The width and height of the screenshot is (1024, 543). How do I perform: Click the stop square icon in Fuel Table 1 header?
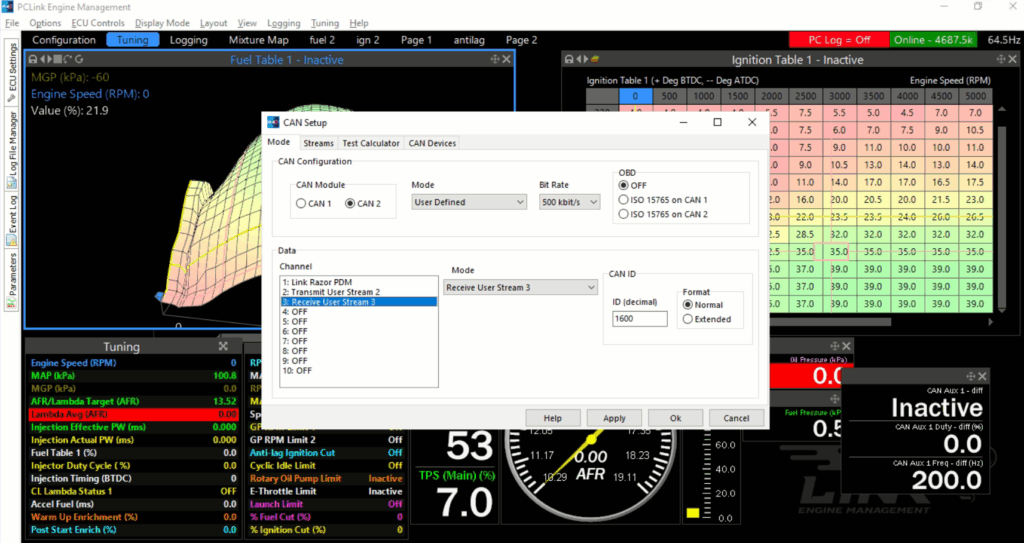point(57,59)
